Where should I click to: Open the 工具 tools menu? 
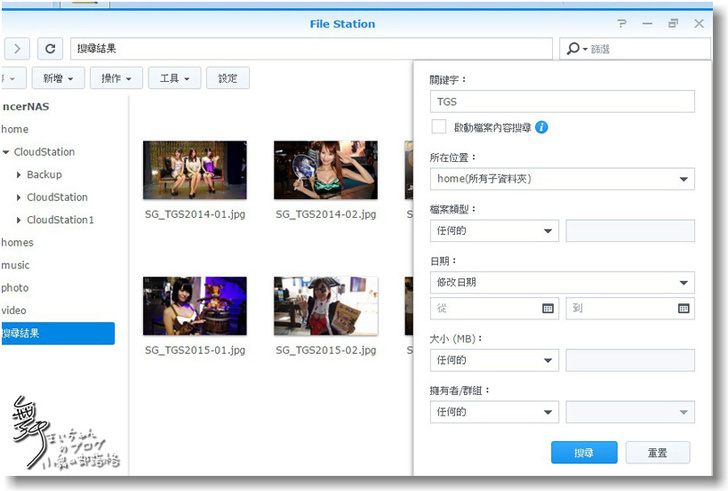pyautogui.click(x=174, y=78)
